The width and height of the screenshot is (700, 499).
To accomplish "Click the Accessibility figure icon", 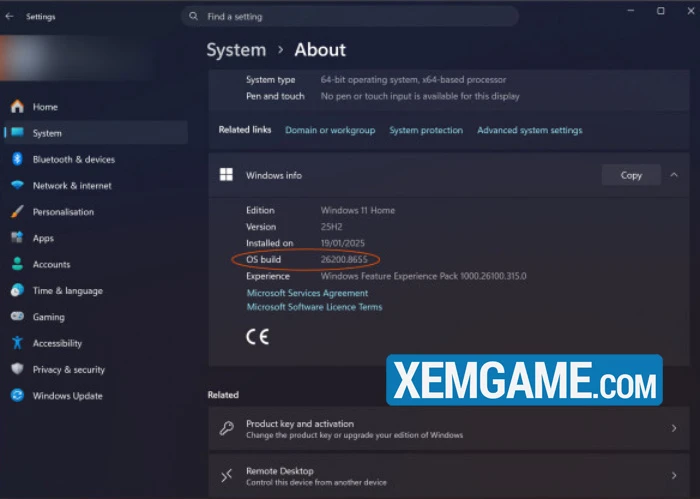I will pos(17,342).
